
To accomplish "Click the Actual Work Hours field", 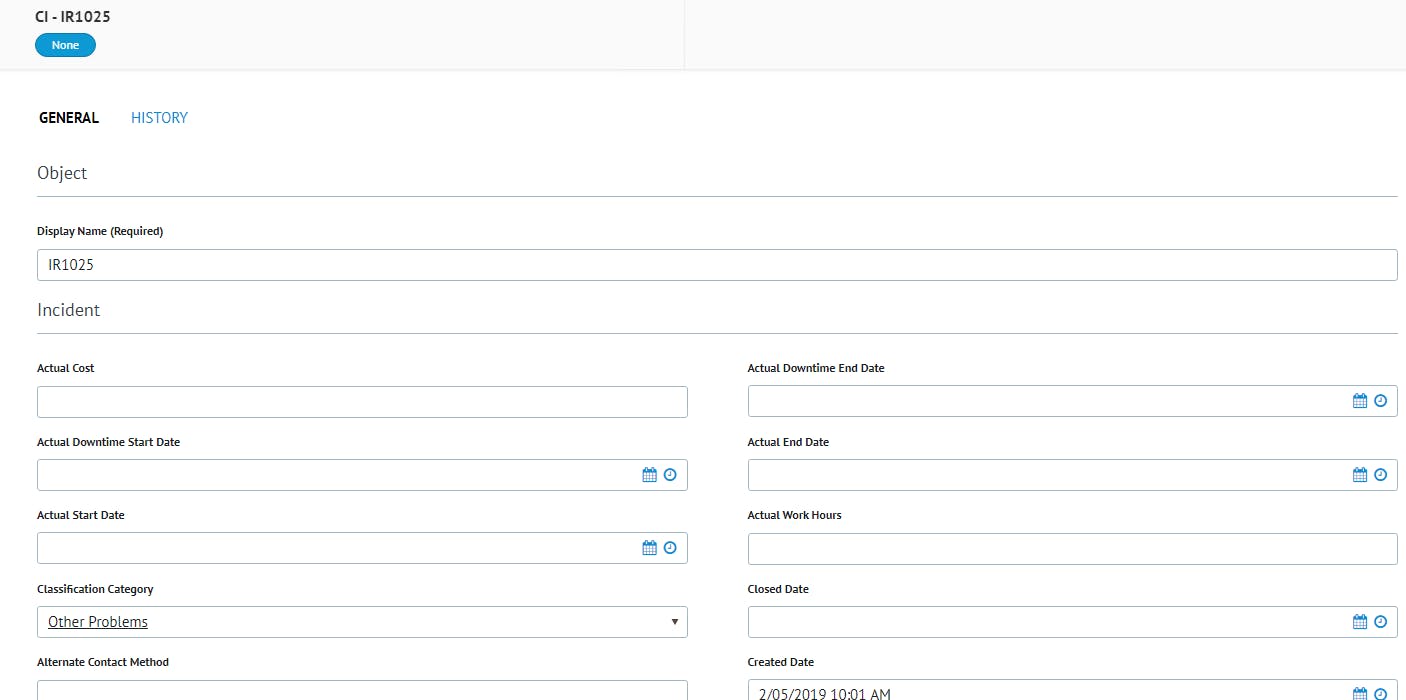I will (x=1072, y=549).
